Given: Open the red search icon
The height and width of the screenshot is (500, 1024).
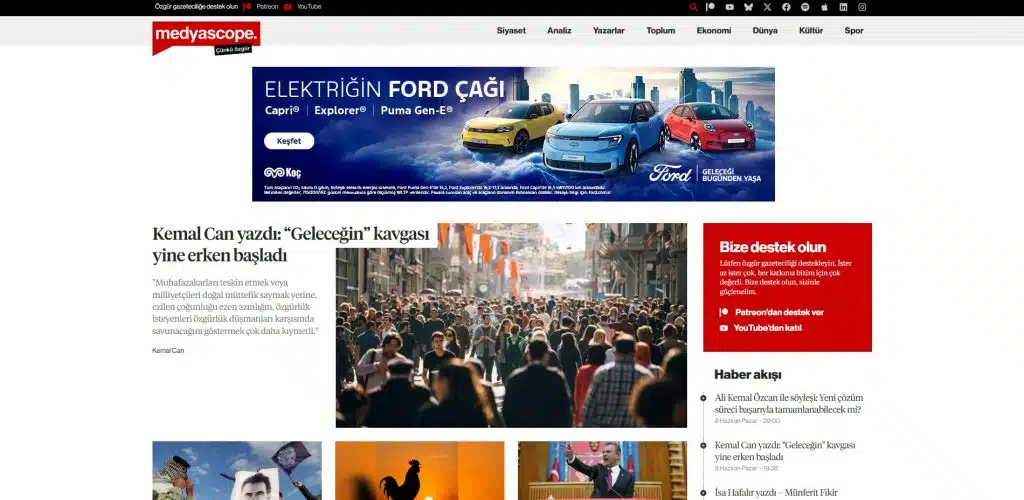Looking at the screenshot, I should coord(693,7).
